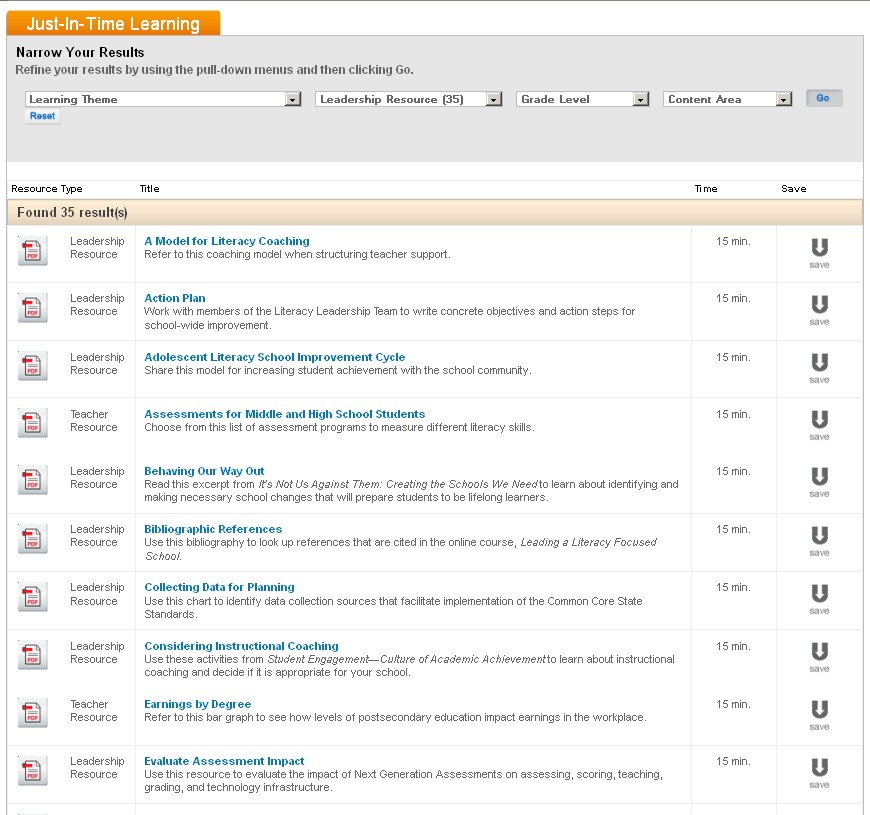This screenshot has width=870, height=815.
Task: Click the Reset button
Action: coord(42,116)
